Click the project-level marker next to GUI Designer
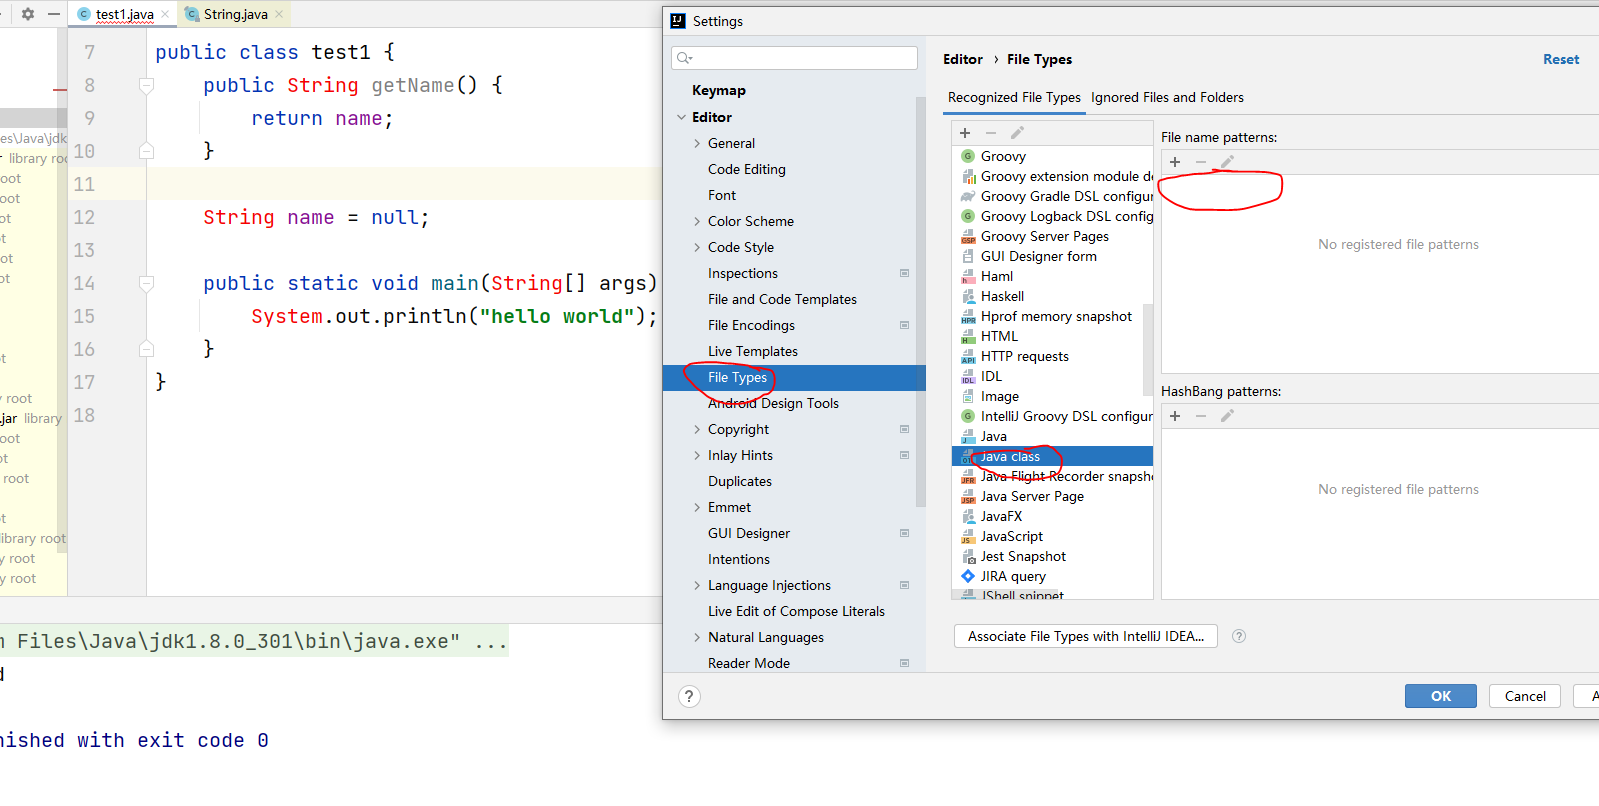 (904, 533)
